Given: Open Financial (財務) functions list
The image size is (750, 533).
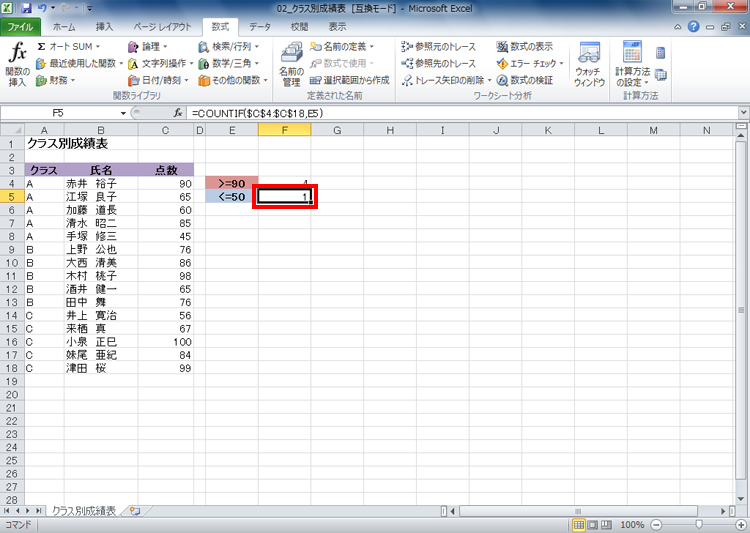Looking at the screenshot, I should click(x=55, y=80).
